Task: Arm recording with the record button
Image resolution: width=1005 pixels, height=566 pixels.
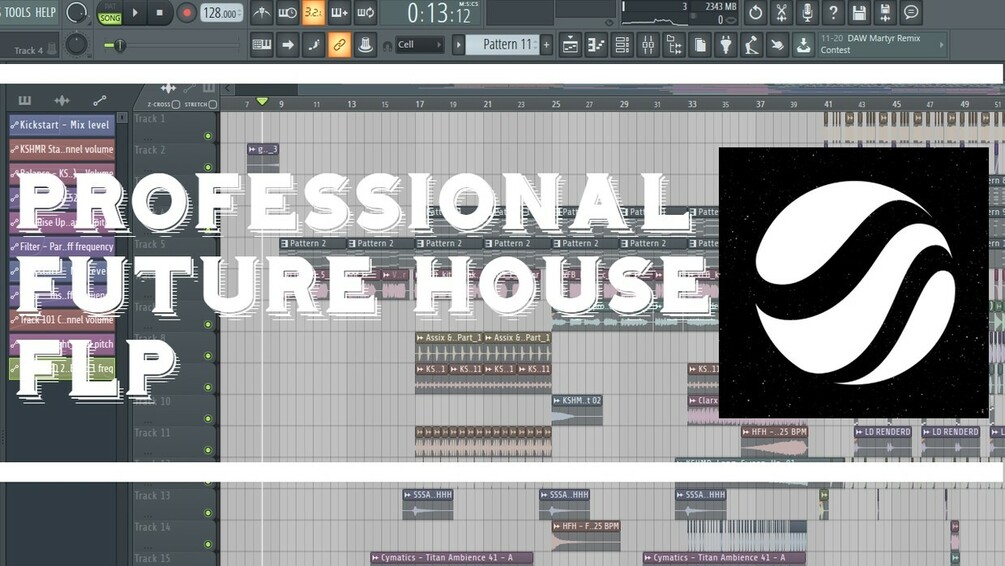Action: tap(187, 12)
